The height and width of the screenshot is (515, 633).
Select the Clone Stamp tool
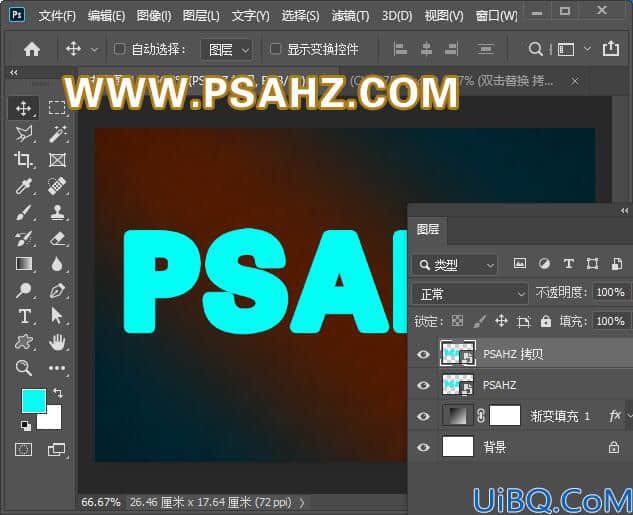pos(57,212)
